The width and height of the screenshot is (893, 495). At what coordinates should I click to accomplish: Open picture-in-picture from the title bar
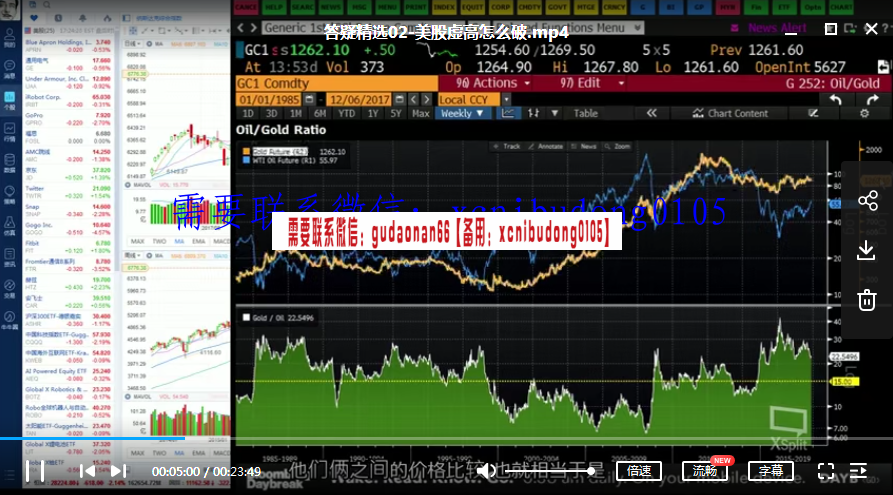851,28
